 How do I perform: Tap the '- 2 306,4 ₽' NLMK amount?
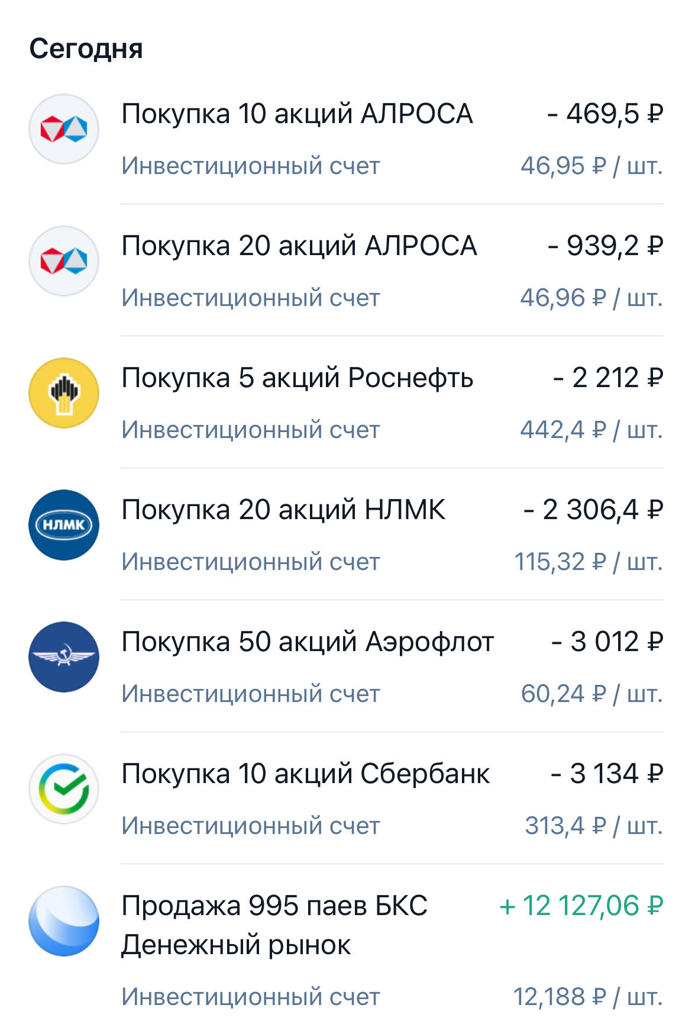(593, 510)
